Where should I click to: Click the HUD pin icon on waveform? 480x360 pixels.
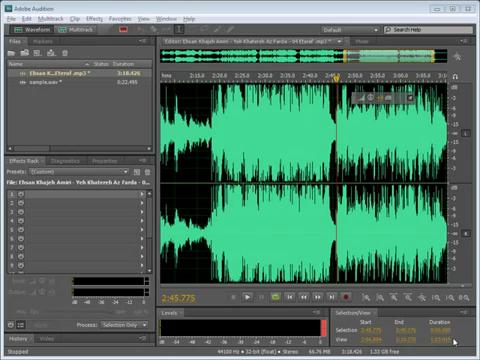410,98
